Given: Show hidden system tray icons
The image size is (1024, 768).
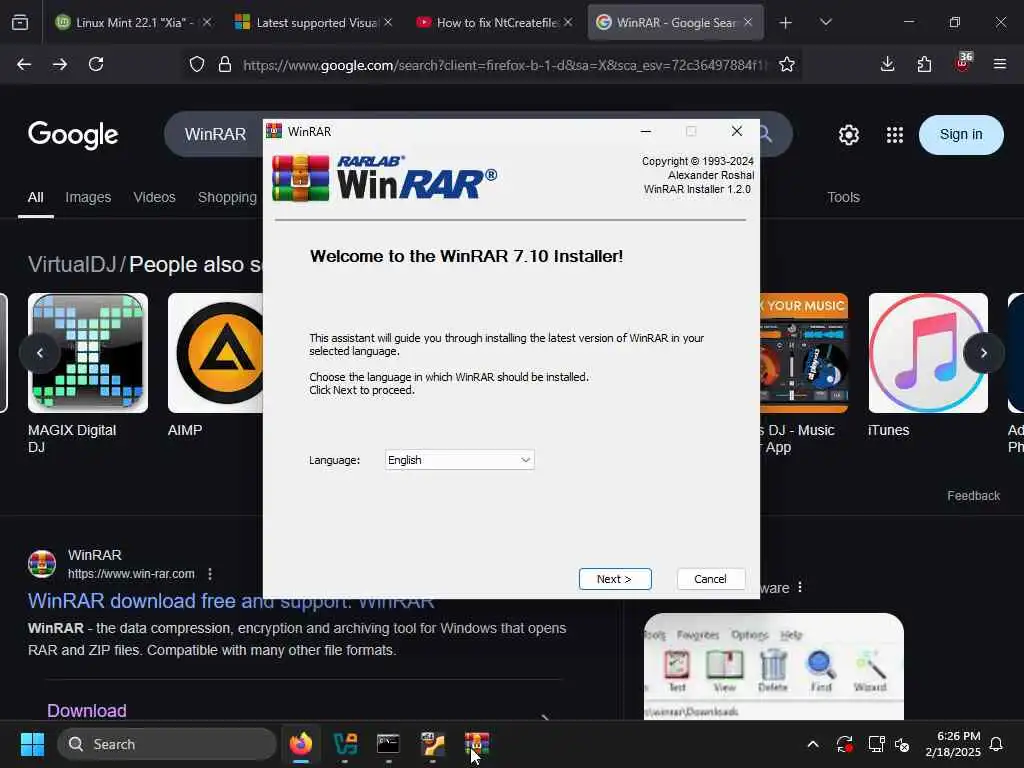Looking at the screenshot, I should pos(812,744).
